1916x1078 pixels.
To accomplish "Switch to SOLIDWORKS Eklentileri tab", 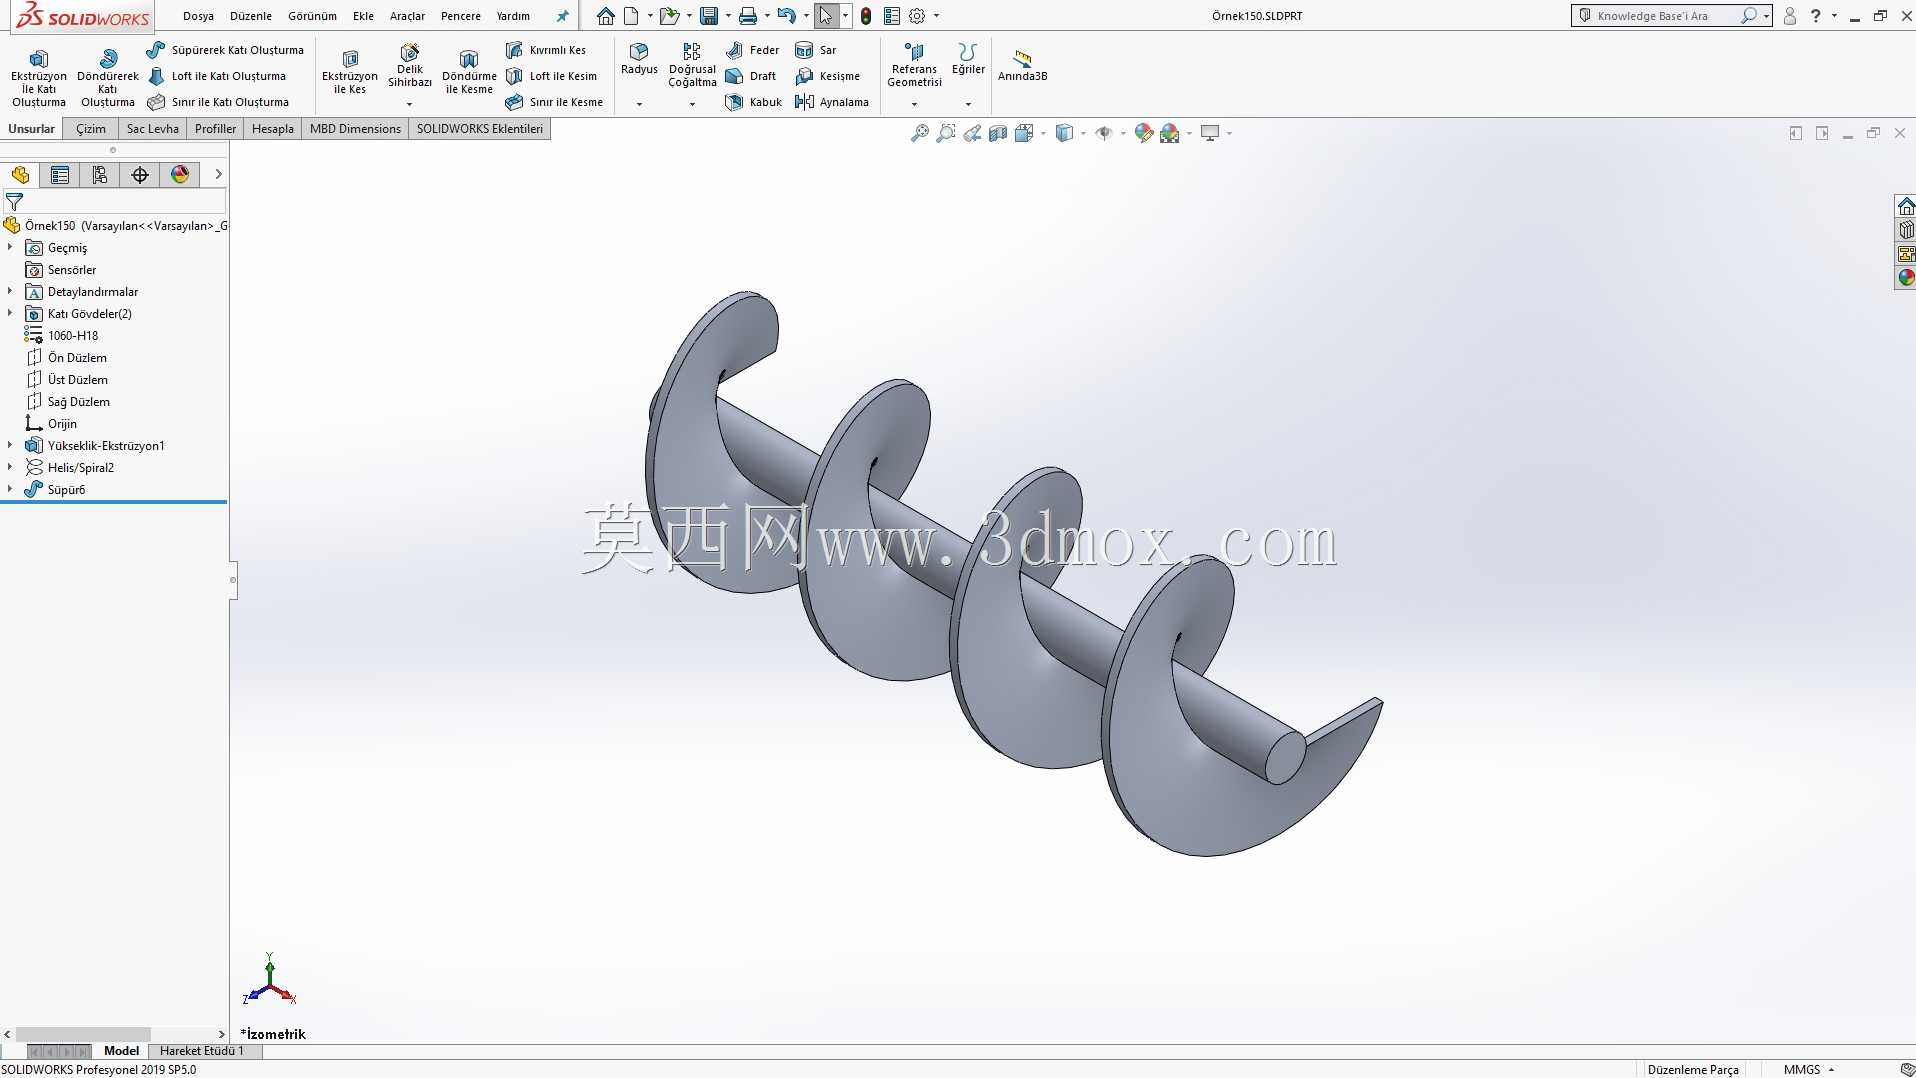I will click(x=480, y=129).
